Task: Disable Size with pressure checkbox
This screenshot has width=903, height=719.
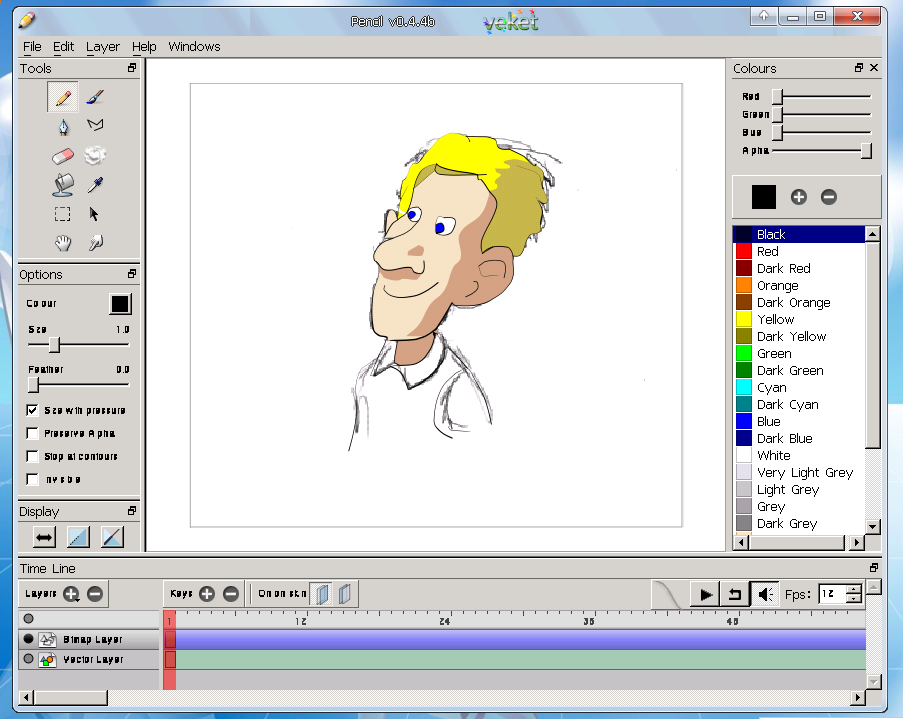Action: pos(32,410)
